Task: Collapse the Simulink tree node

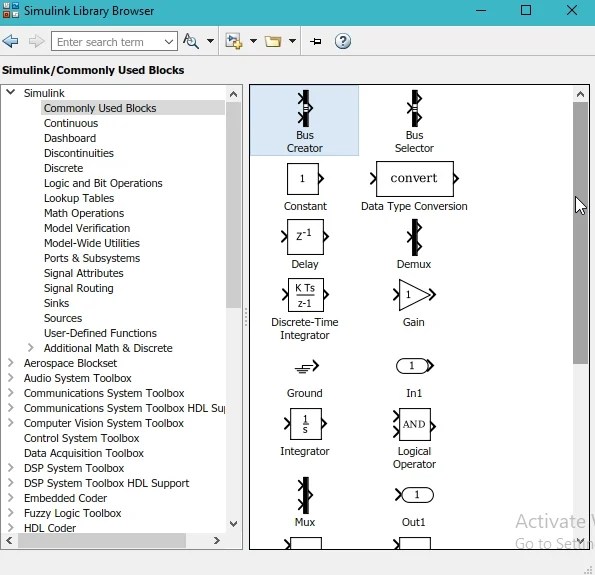Action: click(x=11, y=92)
